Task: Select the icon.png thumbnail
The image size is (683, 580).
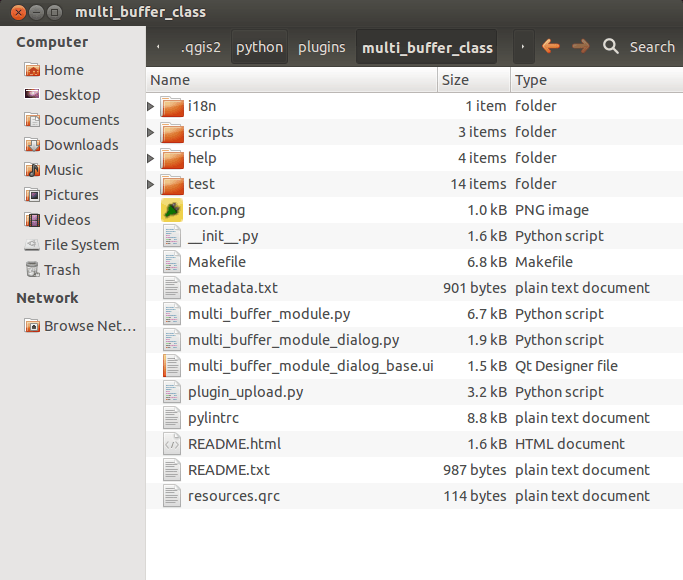Action: click(x=172, y=210)
